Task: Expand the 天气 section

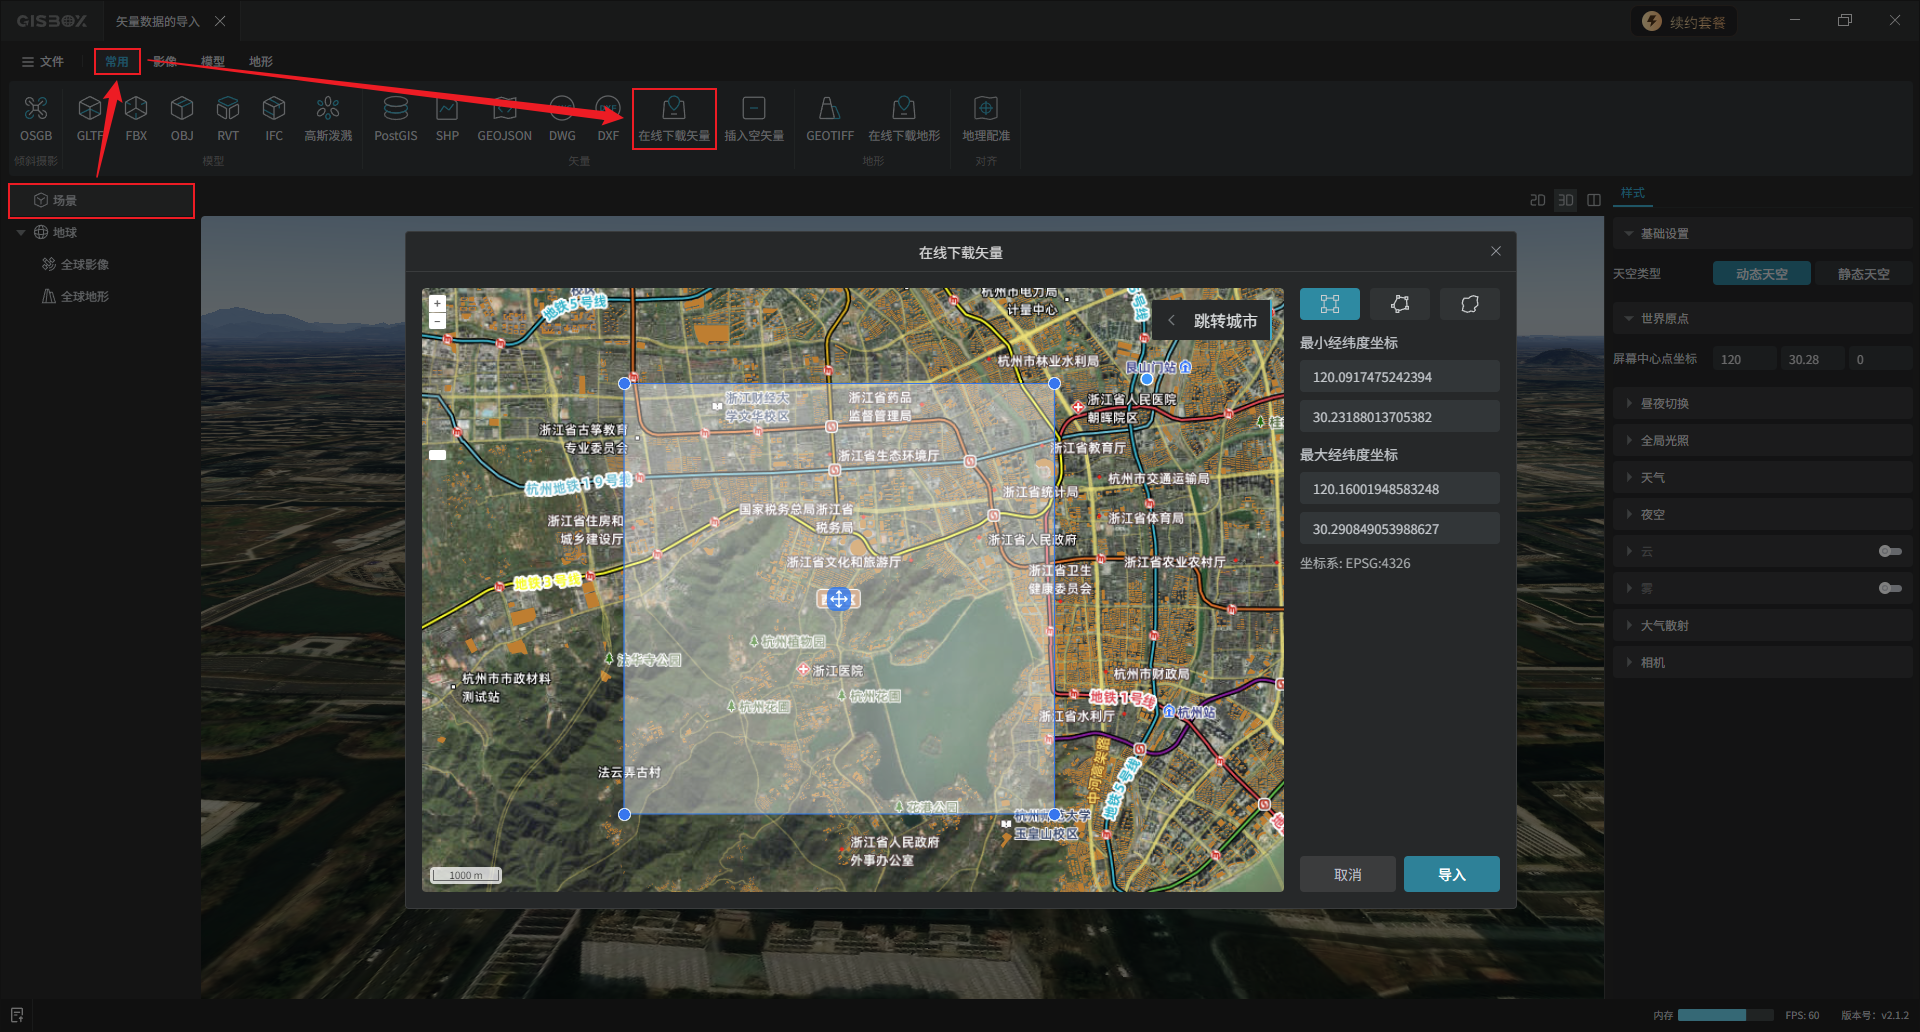Action: click(1652, 478)
